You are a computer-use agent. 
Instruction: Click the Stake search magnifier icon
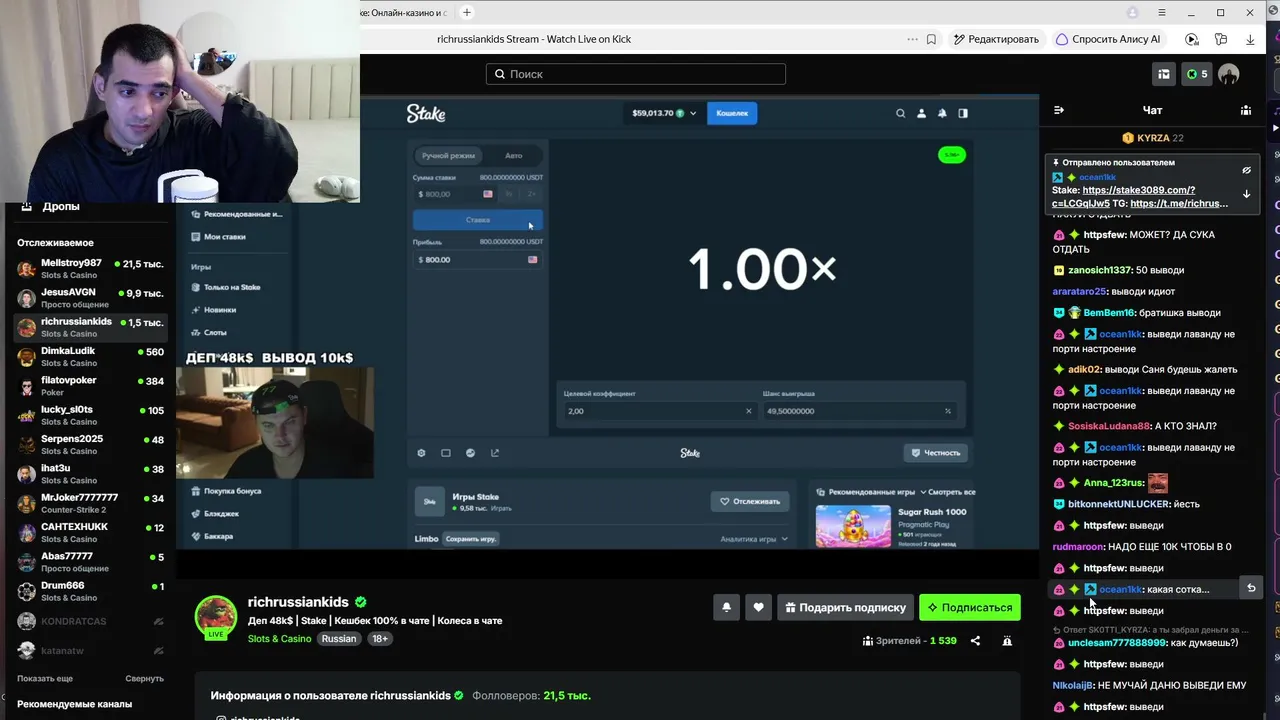point(900,113)
